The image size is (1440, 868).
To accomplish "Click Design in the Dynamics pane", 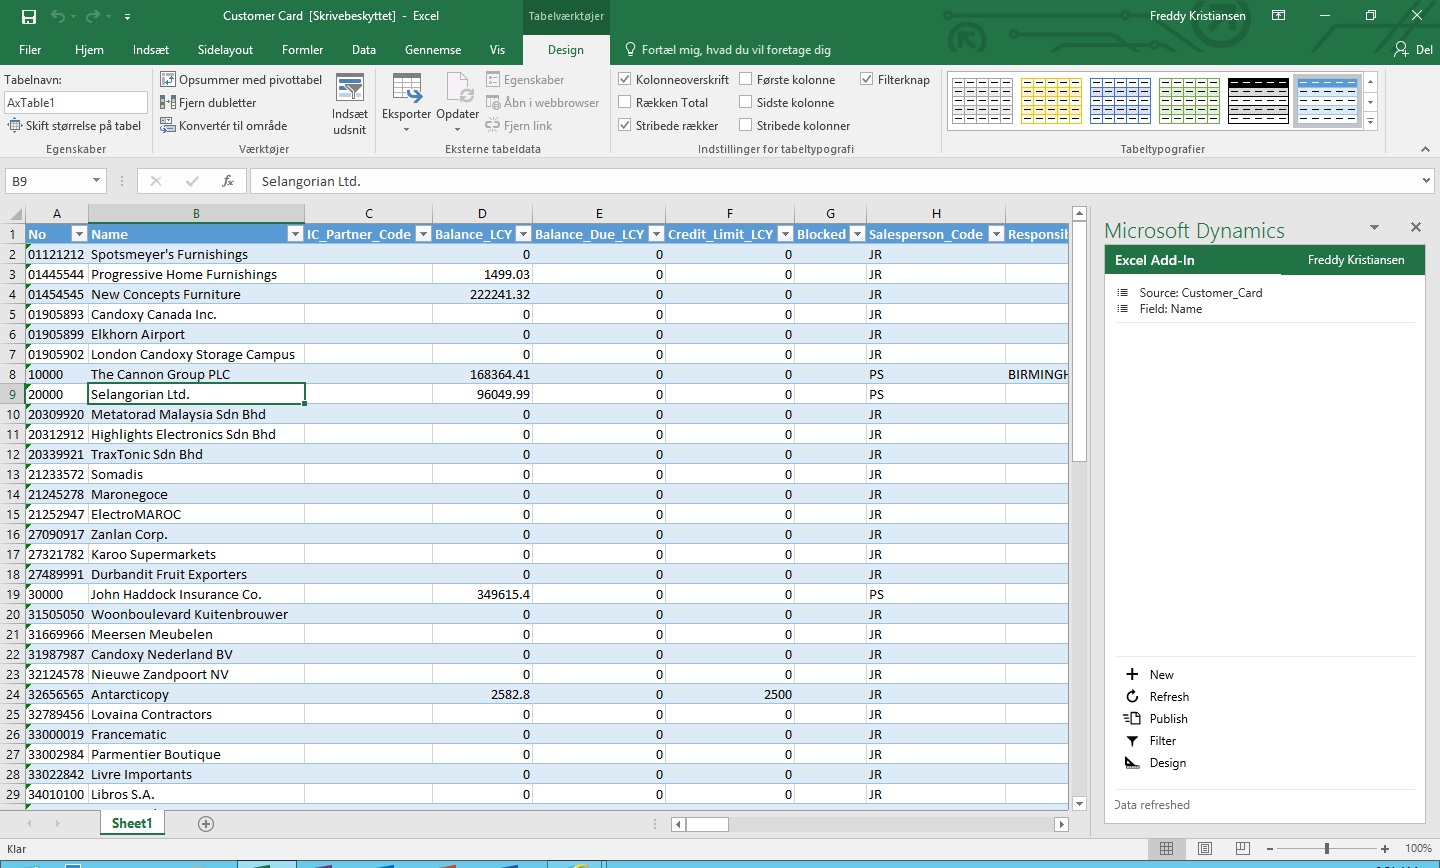I will [x=1167, y=763].
